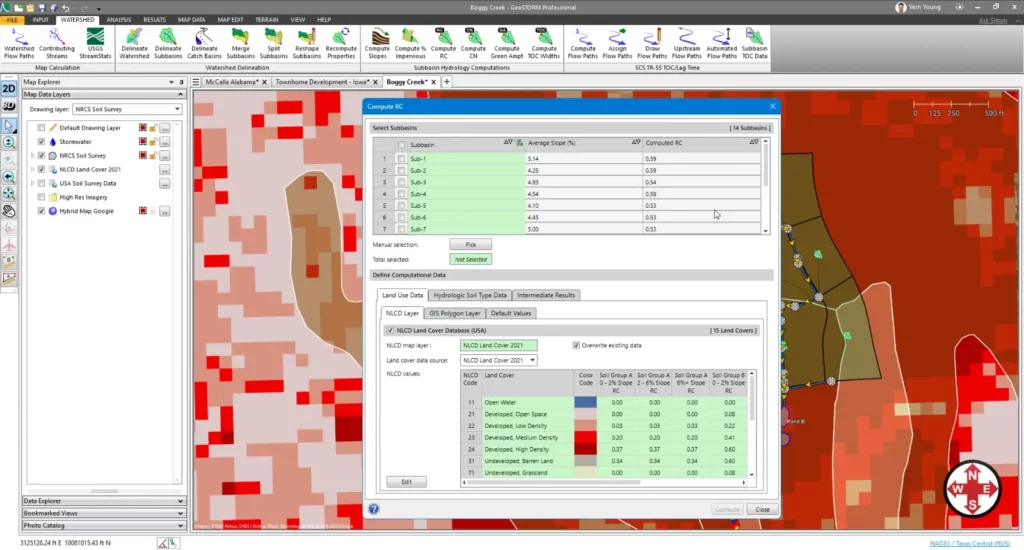This screenshot has width=1024, height=550.
Task: Open Compute % Impervious command
Action: (x=410, y=44)
